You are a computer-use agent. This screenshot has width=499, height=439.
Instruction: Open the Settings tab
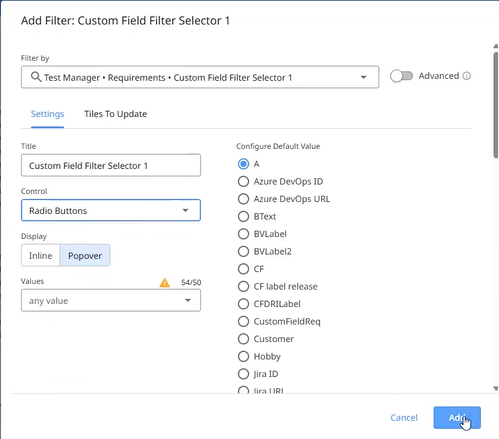[x=47, y=114]
